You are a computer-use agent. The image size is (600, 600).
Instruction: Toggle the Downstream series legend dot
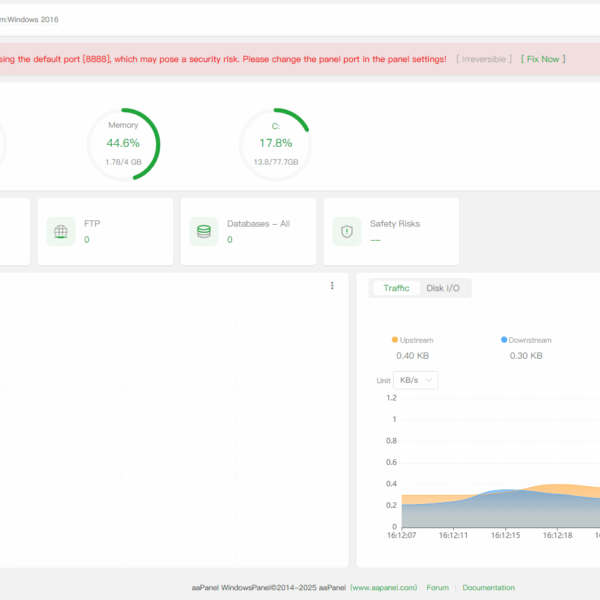[x=504, y=340]
